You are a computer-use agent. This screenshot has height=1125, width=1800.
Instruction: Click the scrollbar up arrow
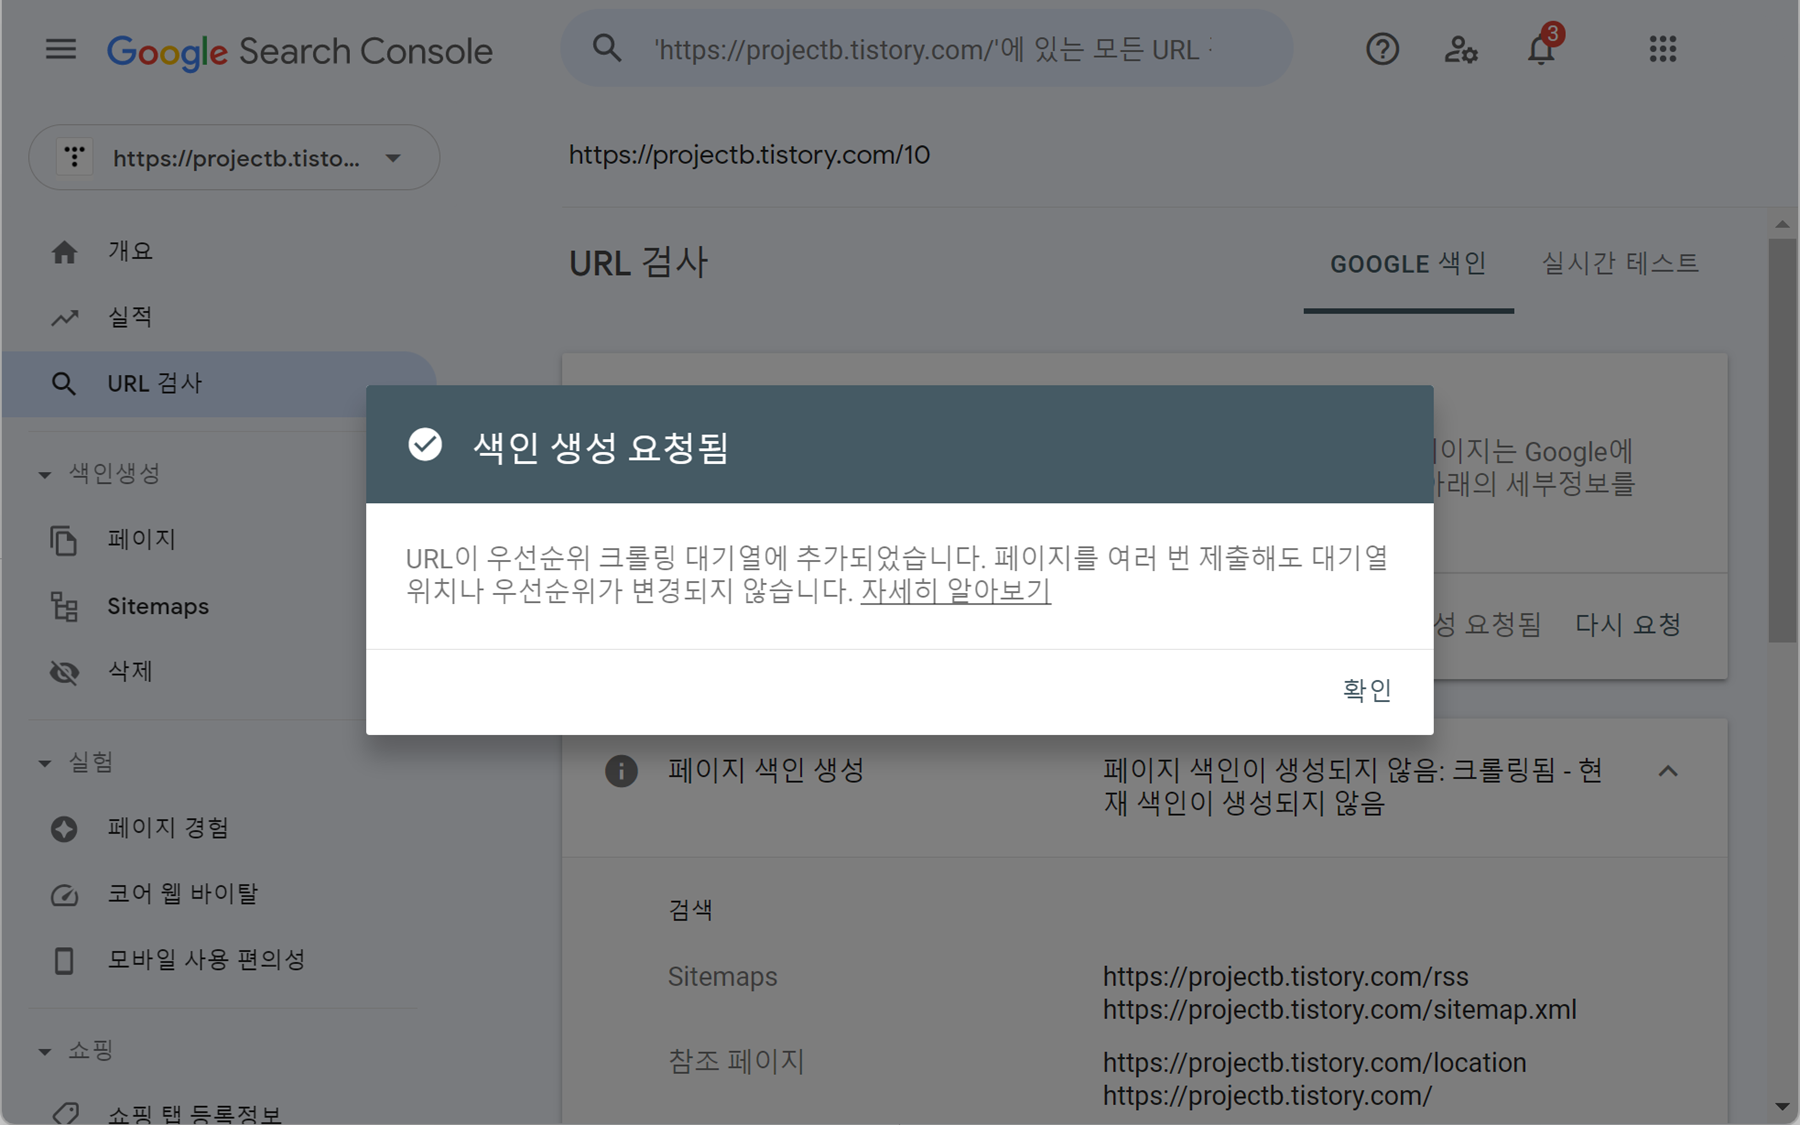1782,223
